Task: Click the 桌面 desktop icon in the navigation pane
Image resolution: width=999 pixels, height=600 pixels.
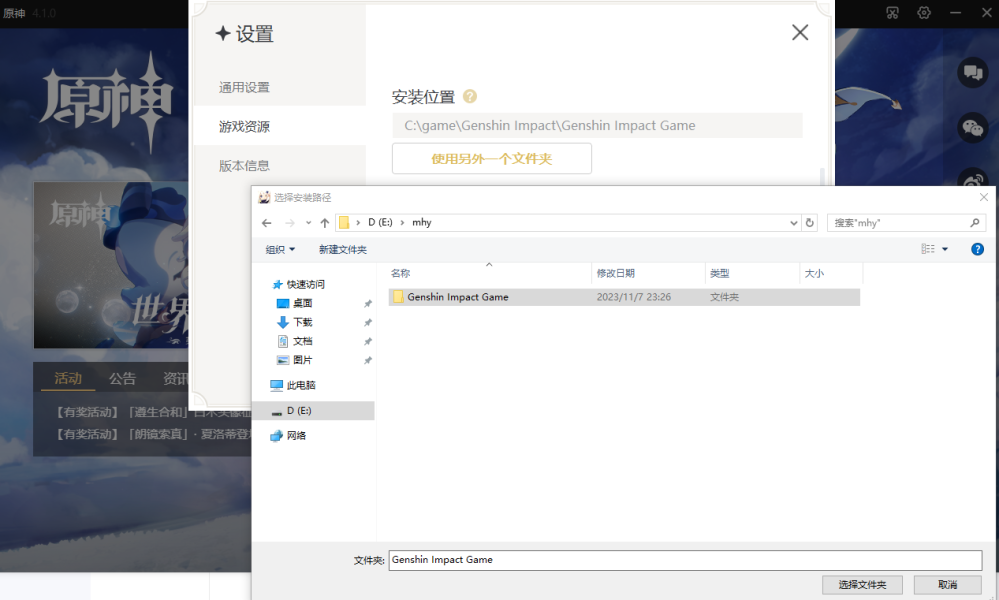Action: coord(283,303)
